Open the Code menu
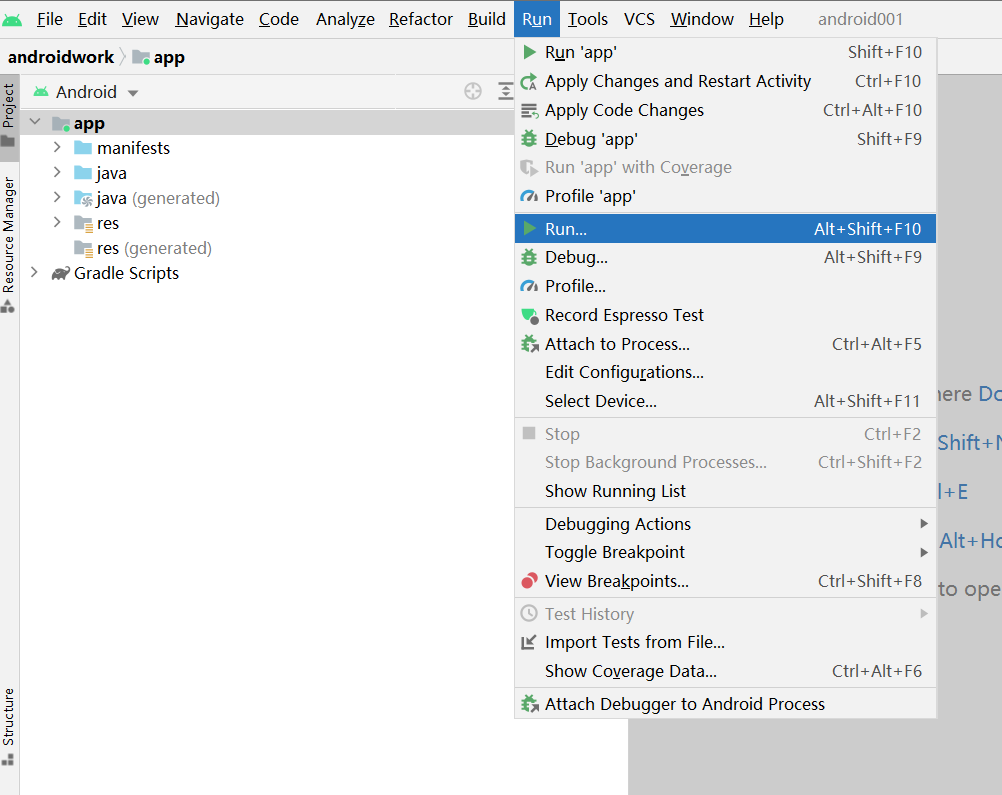 click(279, 19)
